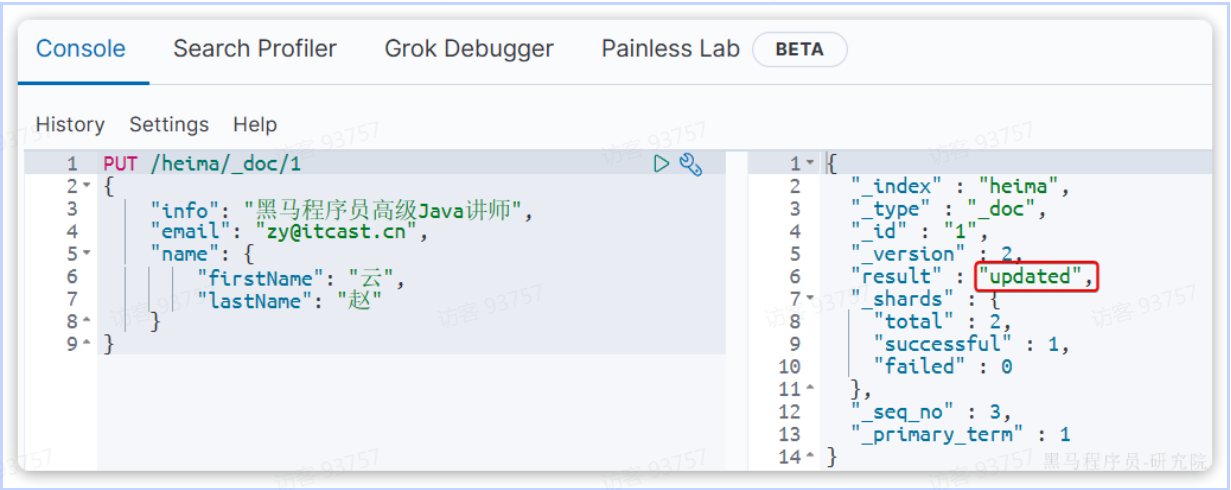This screenshot has height=490, width=1231.
Task: Open the Search Profiler tab
Action: coord(255,49)
